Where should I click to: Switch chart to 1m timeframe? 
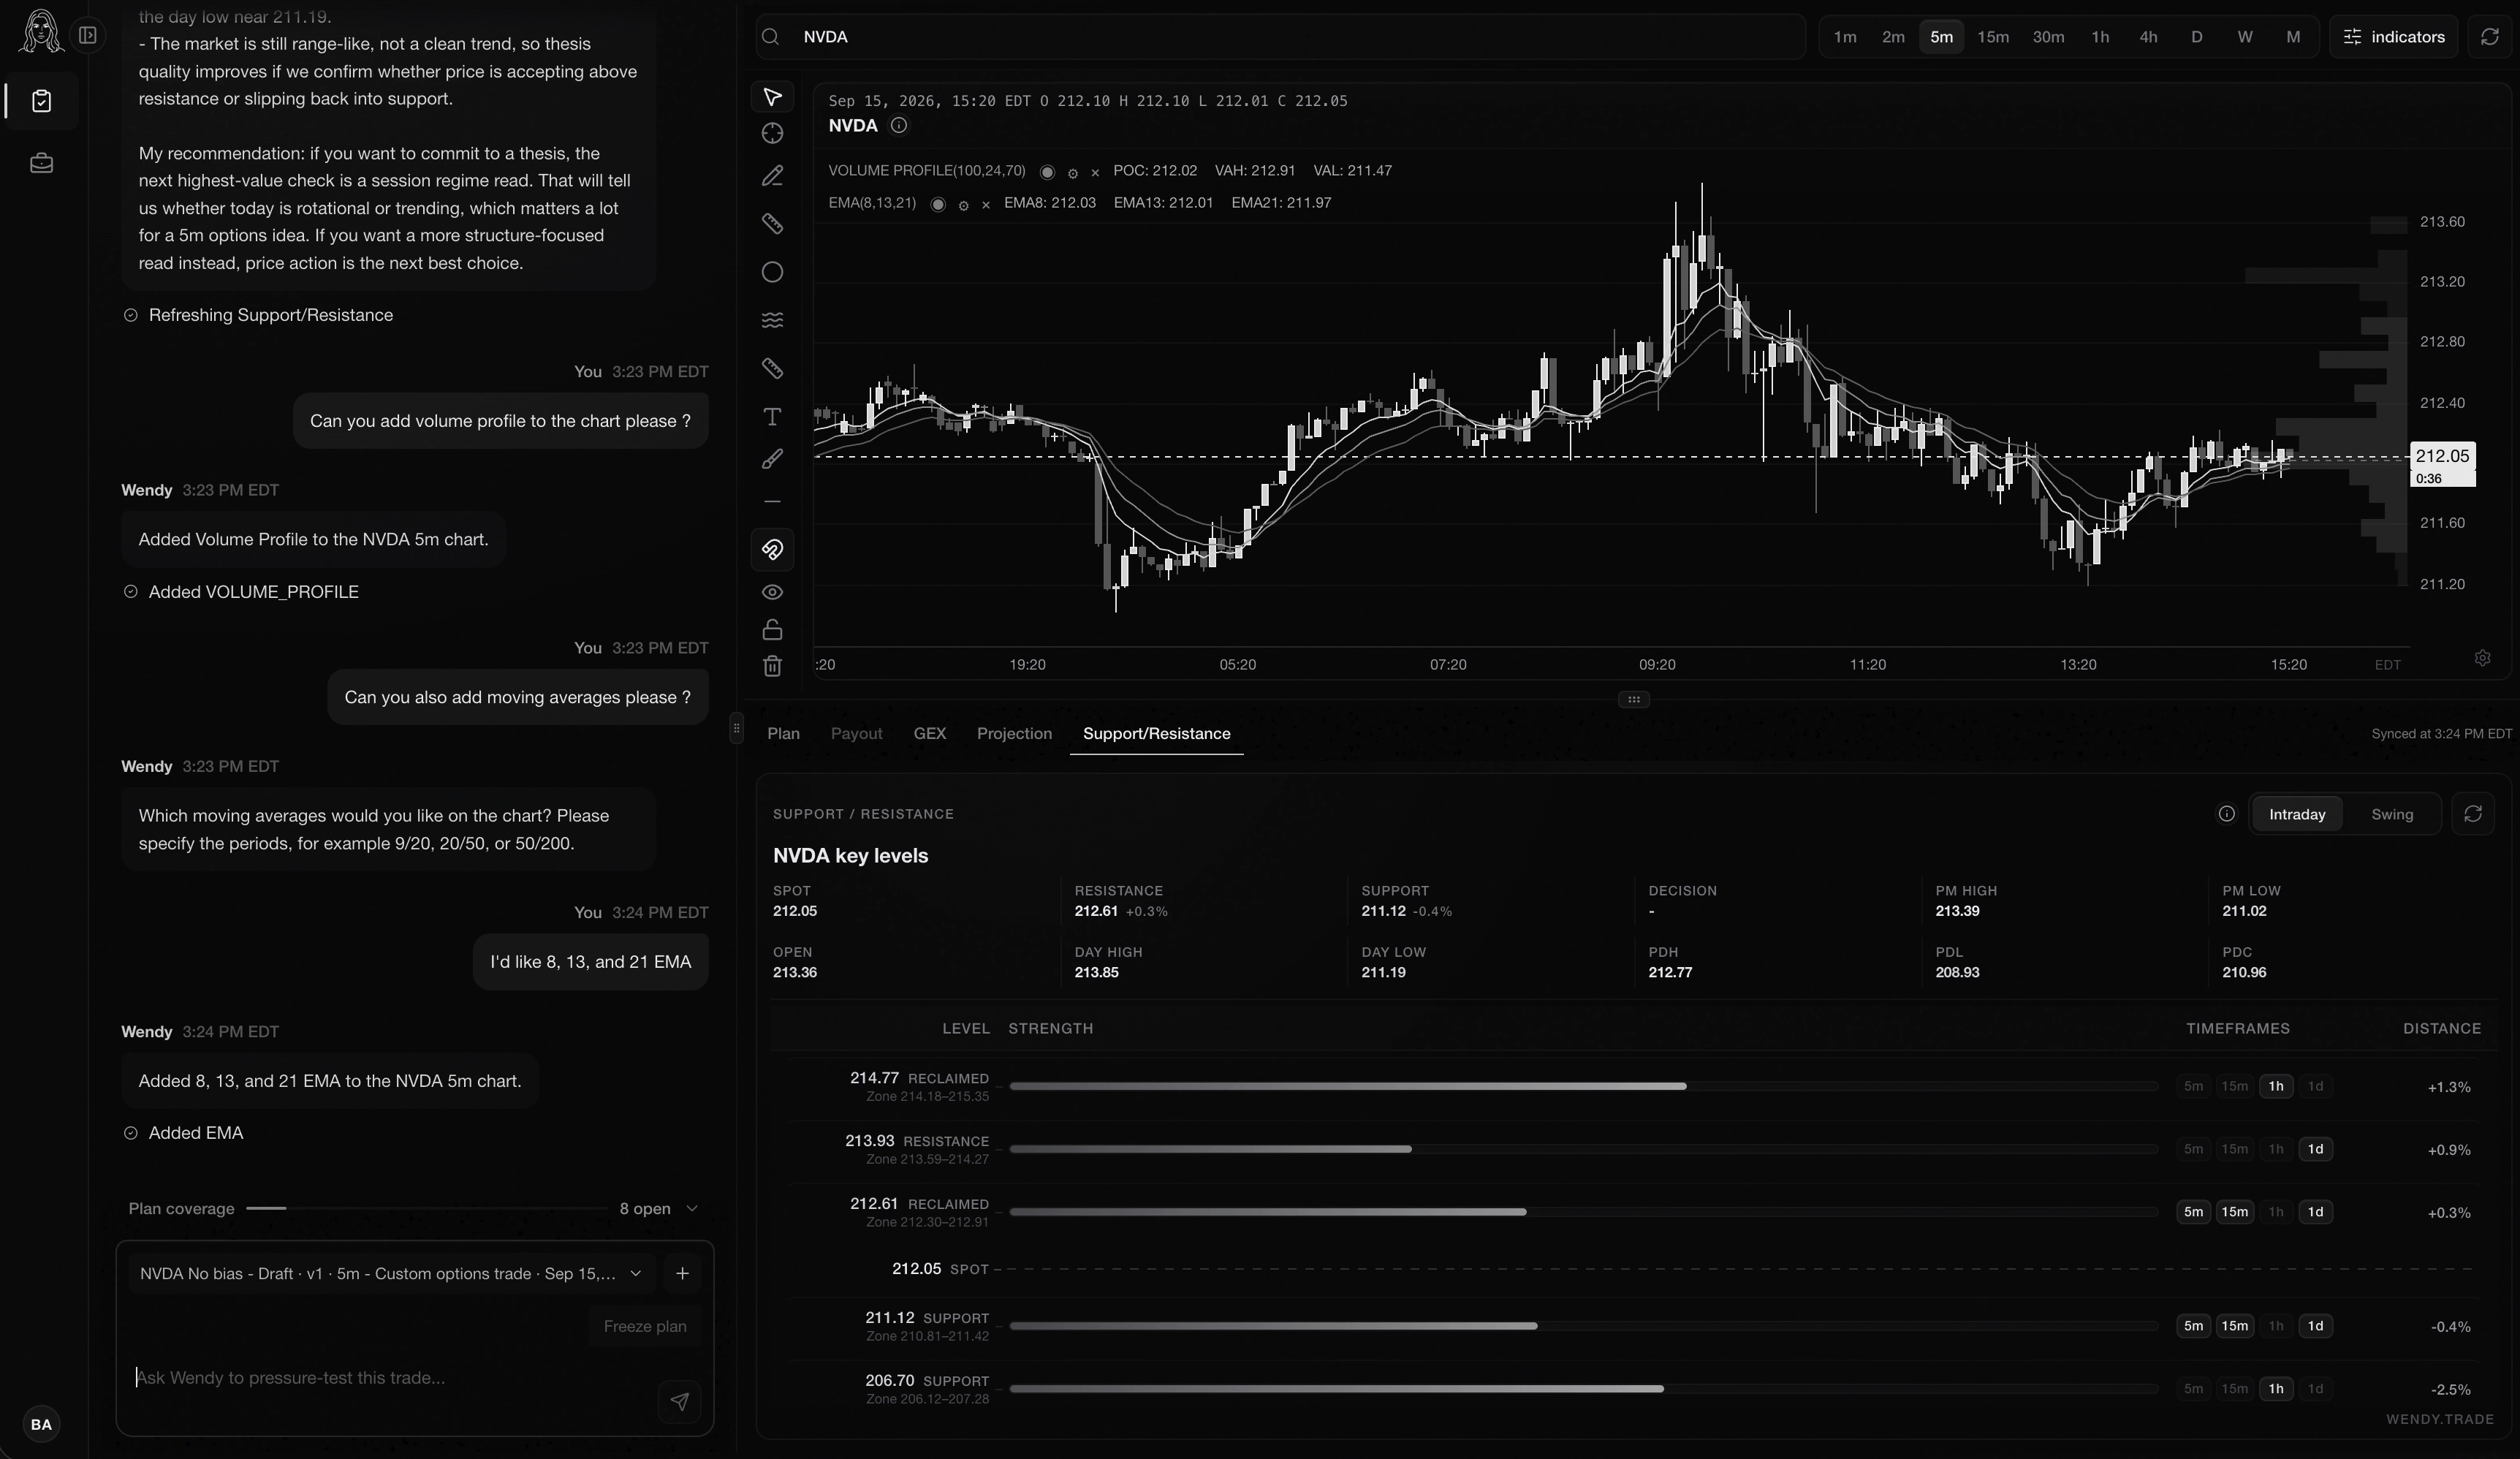pyautogui.click(x=1845, y=37)
